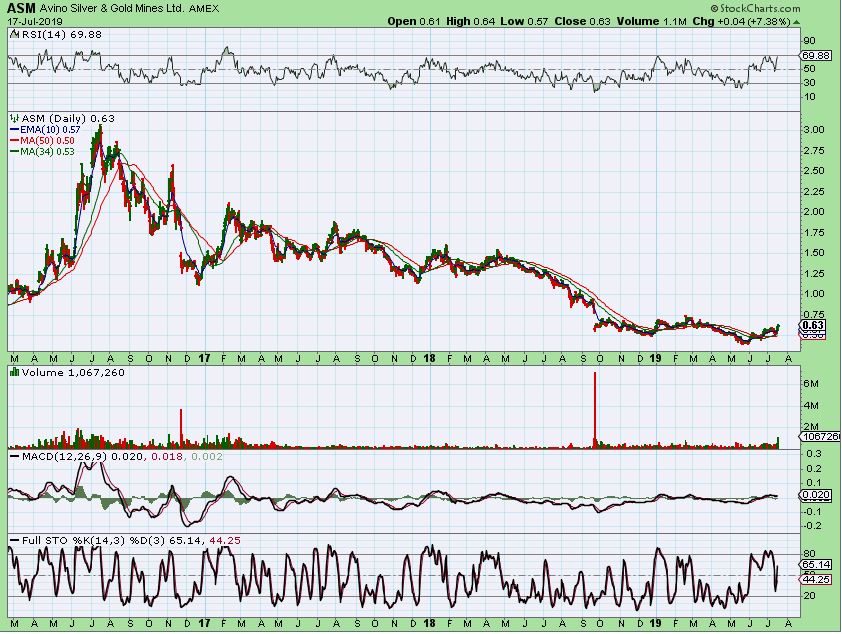
Task: Click the ASM ticker symbol in the header
Action: 21,9
